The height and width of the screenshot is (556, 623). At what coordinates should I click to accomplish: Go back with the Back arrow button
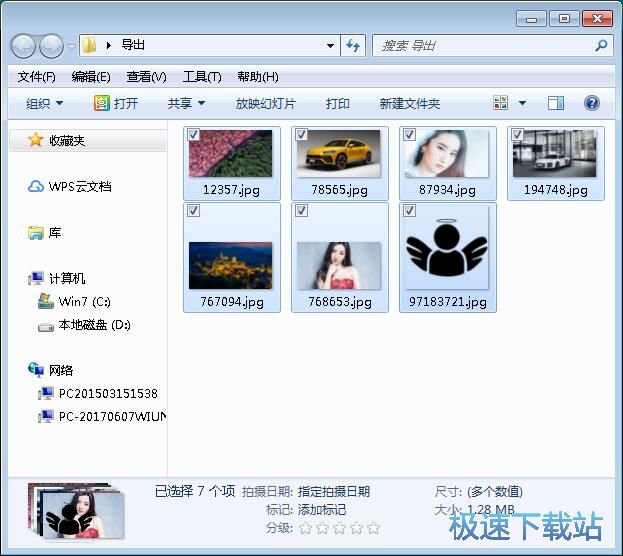(x=23, y=46)
